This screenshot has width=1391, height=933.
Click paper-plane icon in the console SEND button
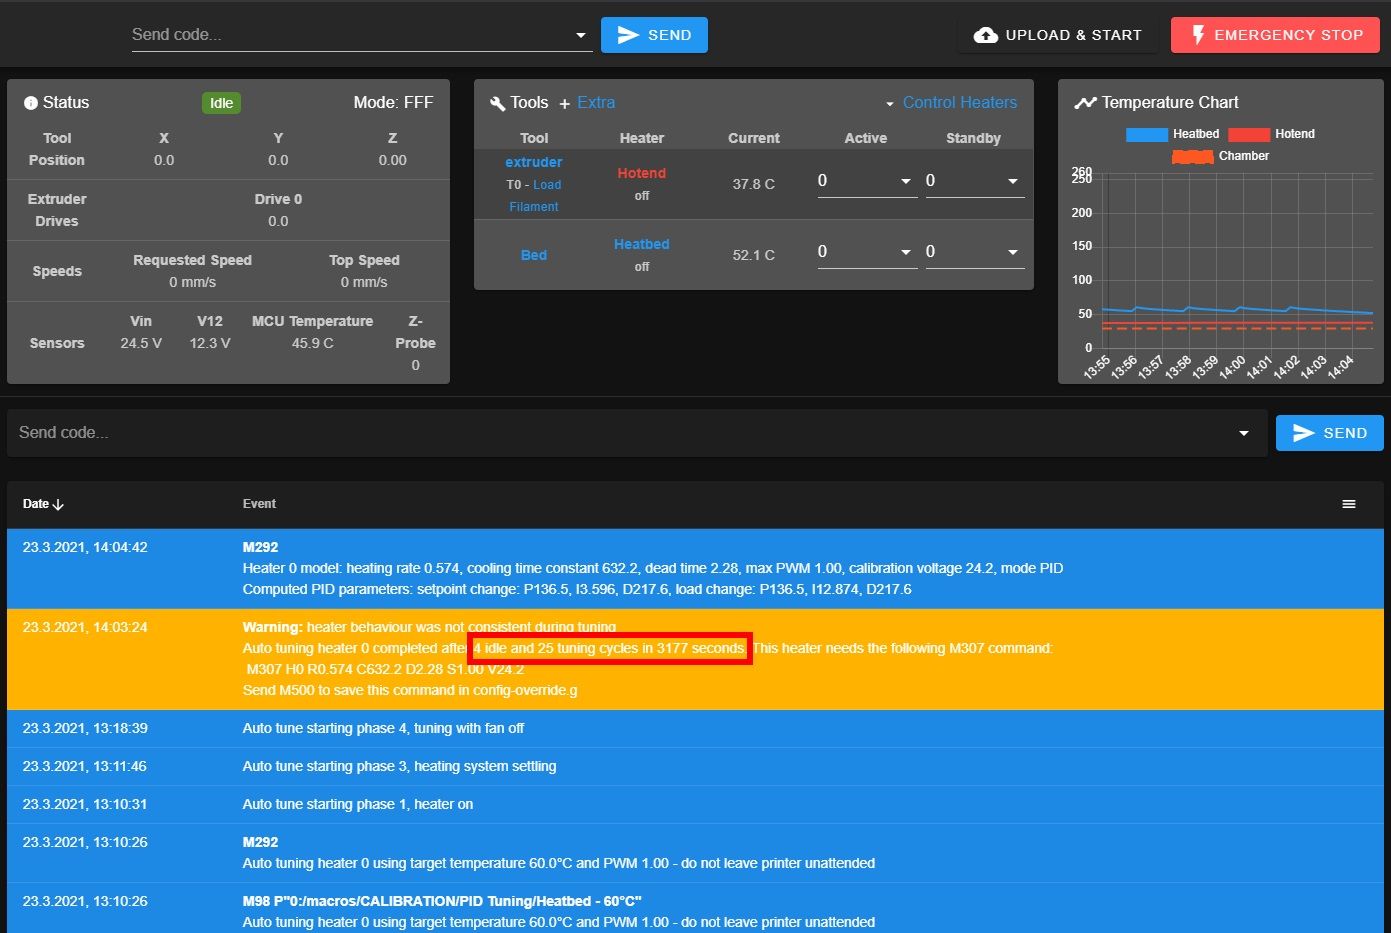click(x=1303, y=433)
